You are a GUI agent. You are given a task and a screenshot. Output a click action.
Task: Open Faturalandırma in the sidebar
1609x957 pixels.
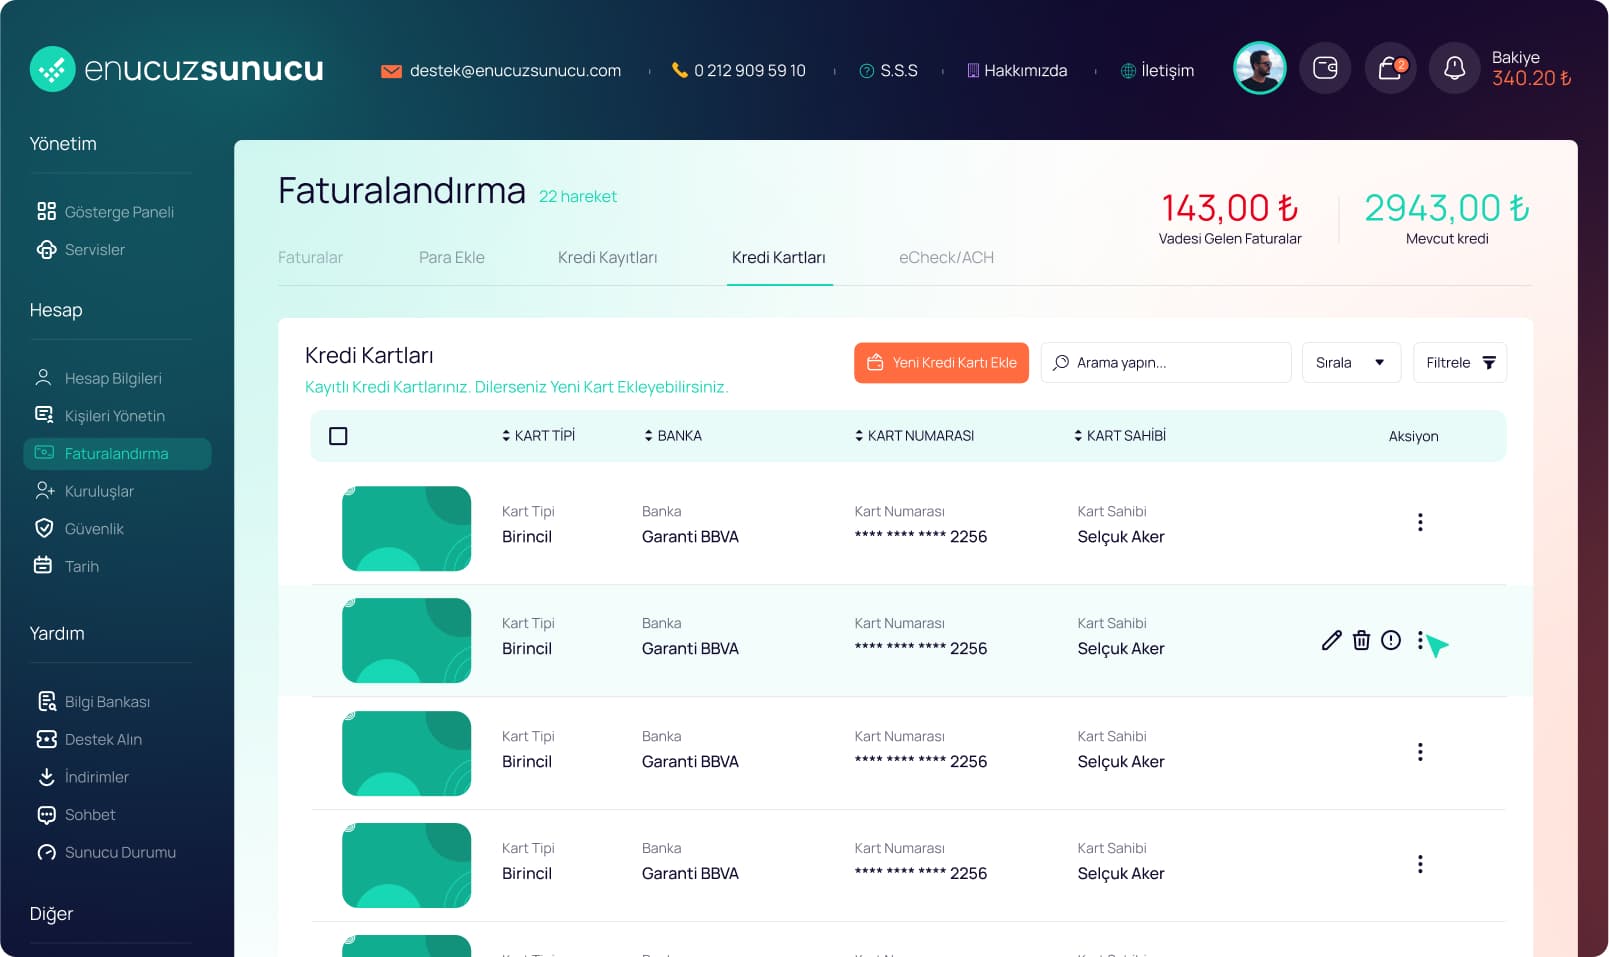click(x=117, y=453)
